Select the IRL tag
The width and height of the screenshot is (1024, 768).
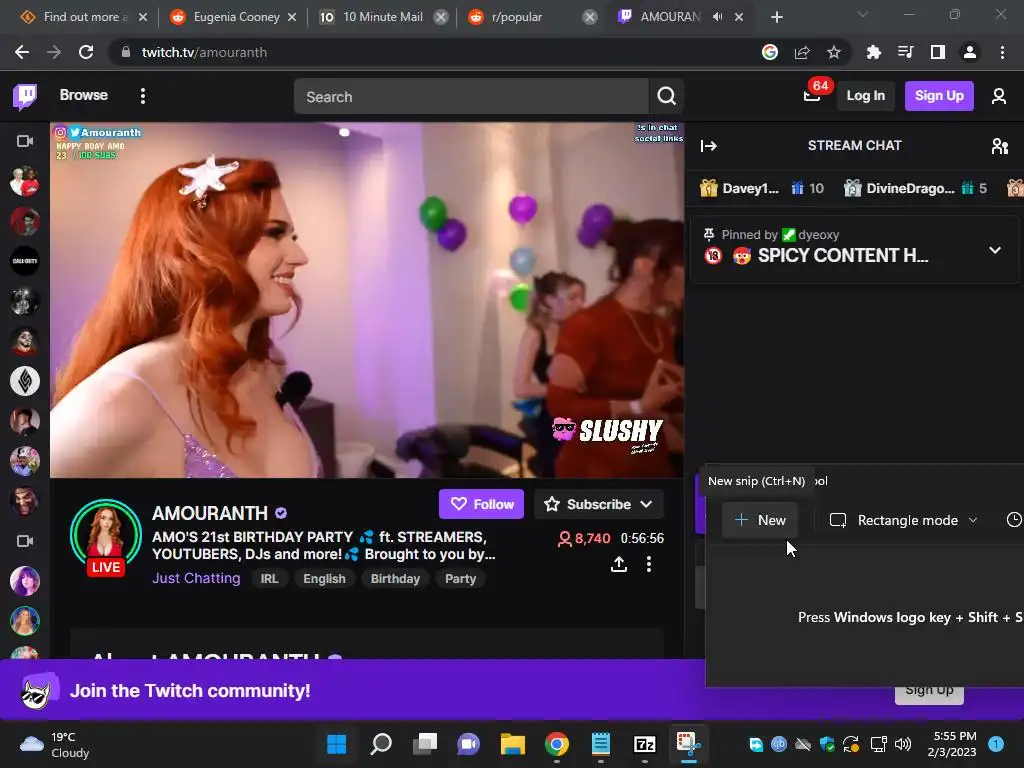269,579
